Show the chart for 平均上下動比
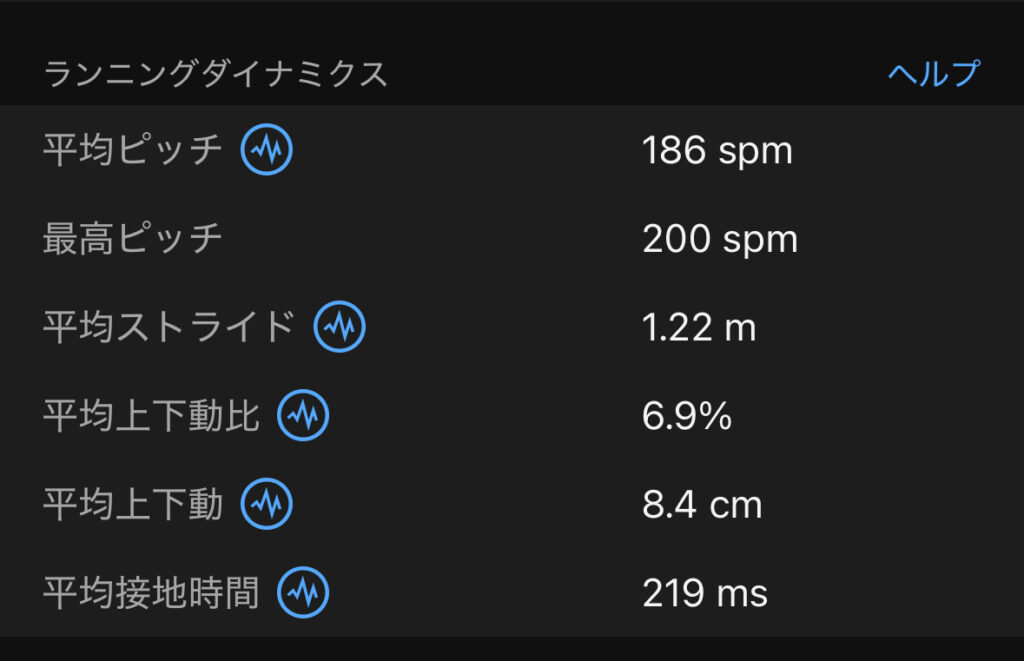This screenshot has width=1024, height=661. [302, 416]
